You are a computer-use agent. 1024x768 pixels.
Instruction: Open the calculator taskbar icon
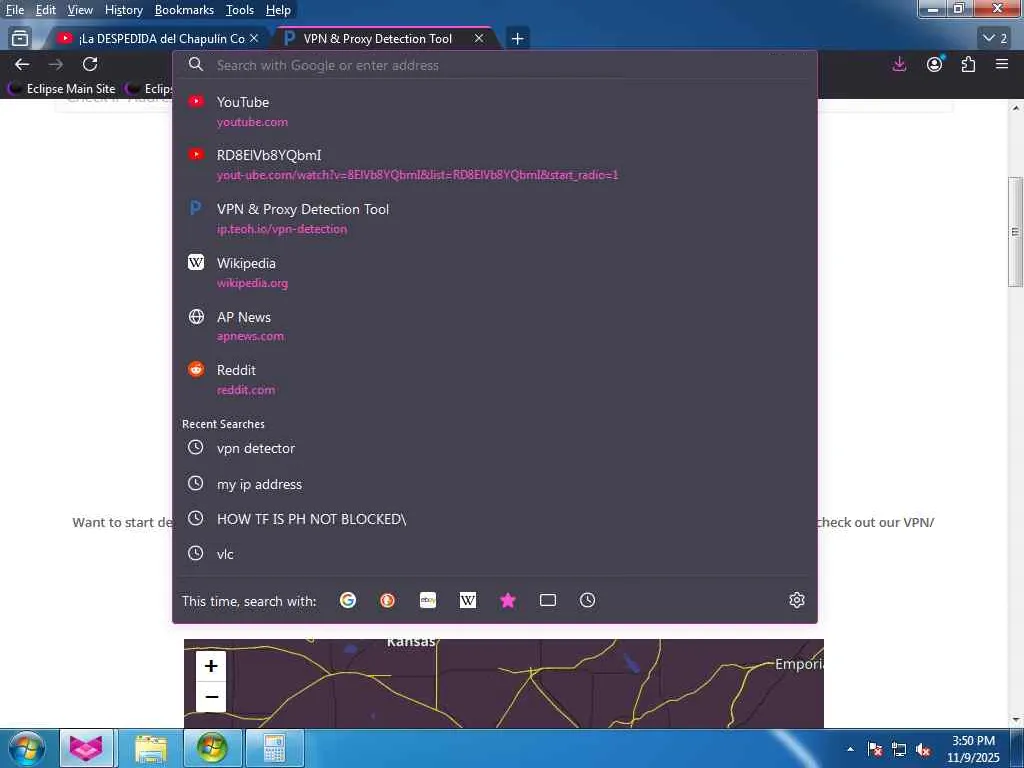point(274,748)
